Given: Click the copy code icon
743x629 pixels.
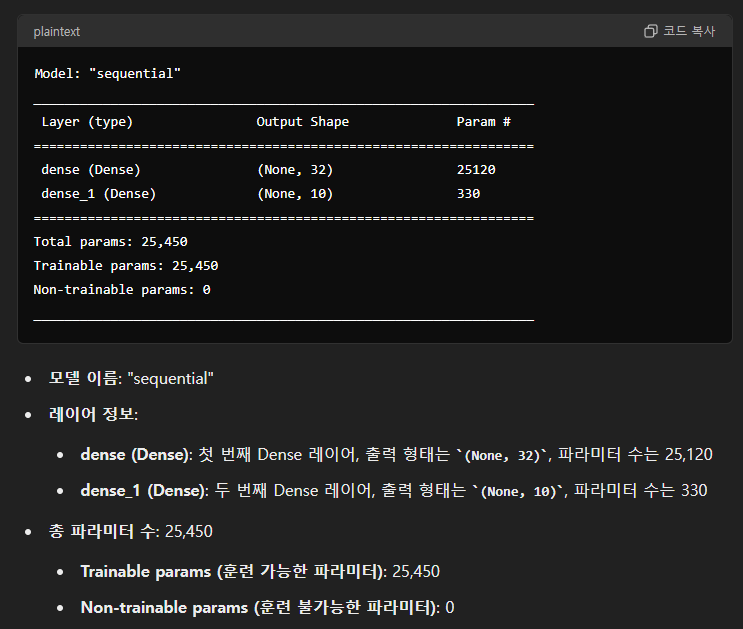Looking at the screenshot, I should pos(651,31).
